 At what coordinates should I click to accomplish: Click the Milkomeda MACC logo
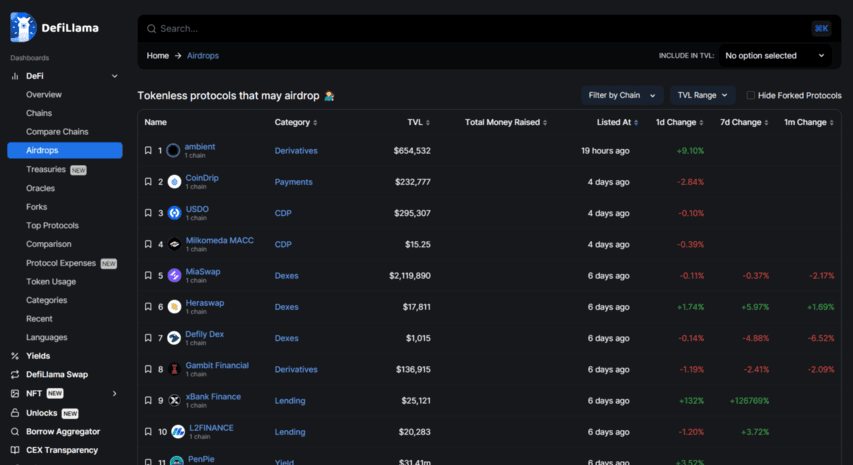click(x=174, y=244)
